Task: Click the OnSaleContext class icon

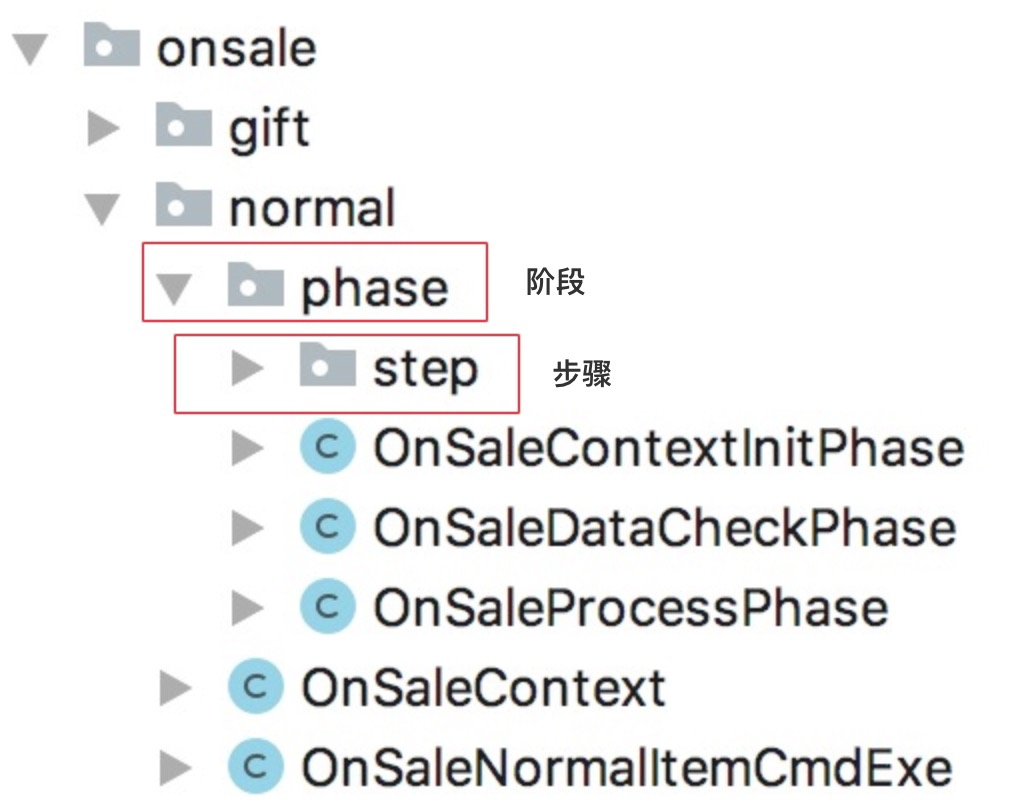Action: (256, 686)
